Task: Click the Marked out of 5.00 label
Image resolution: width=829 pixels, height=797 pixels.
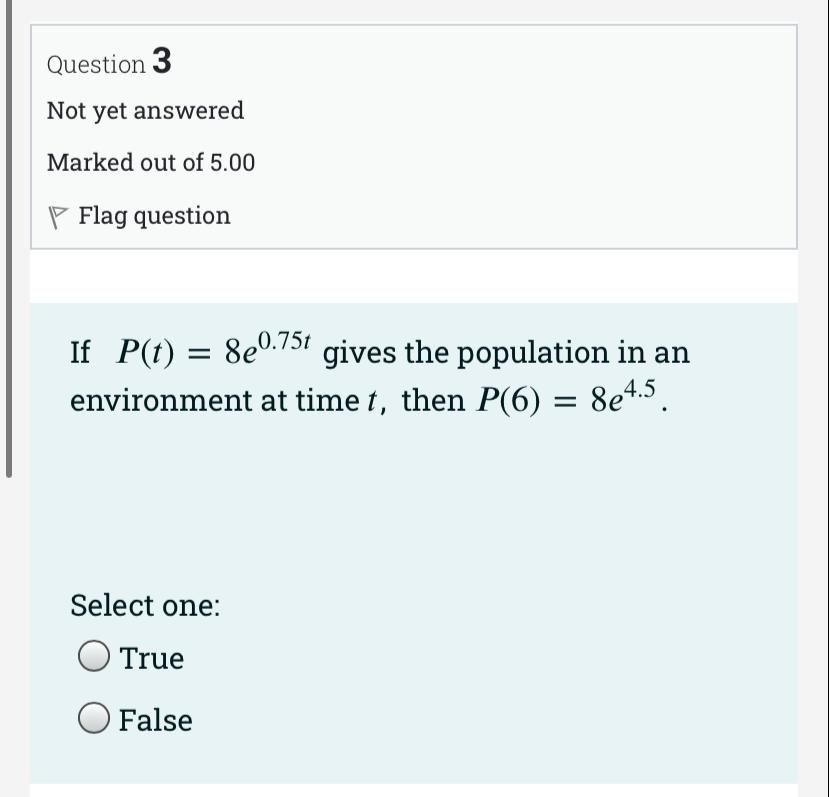Action: (151, 162)
